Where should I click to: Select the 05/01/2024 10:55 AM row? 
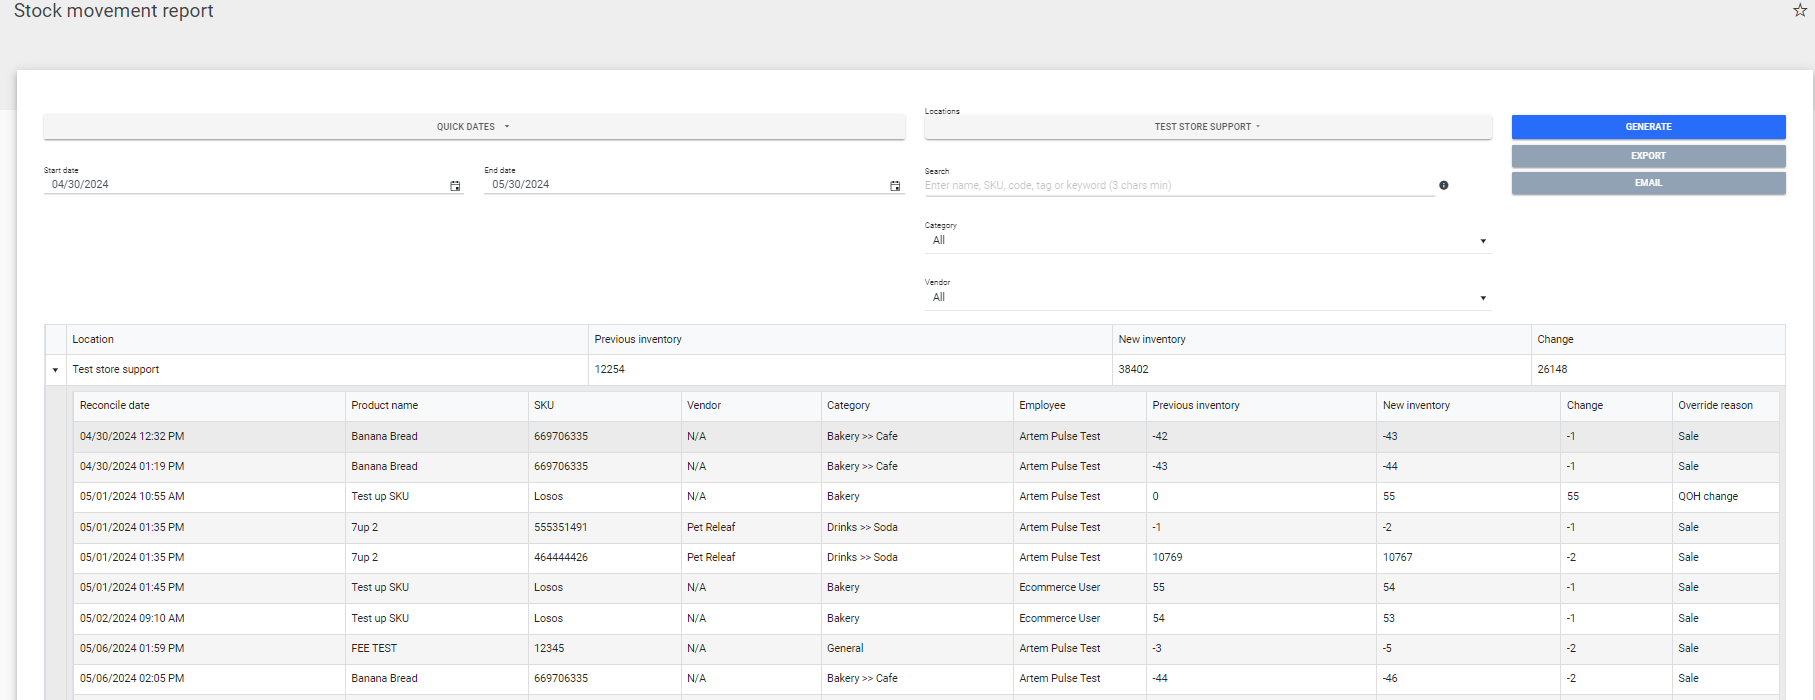pos(926,497)
